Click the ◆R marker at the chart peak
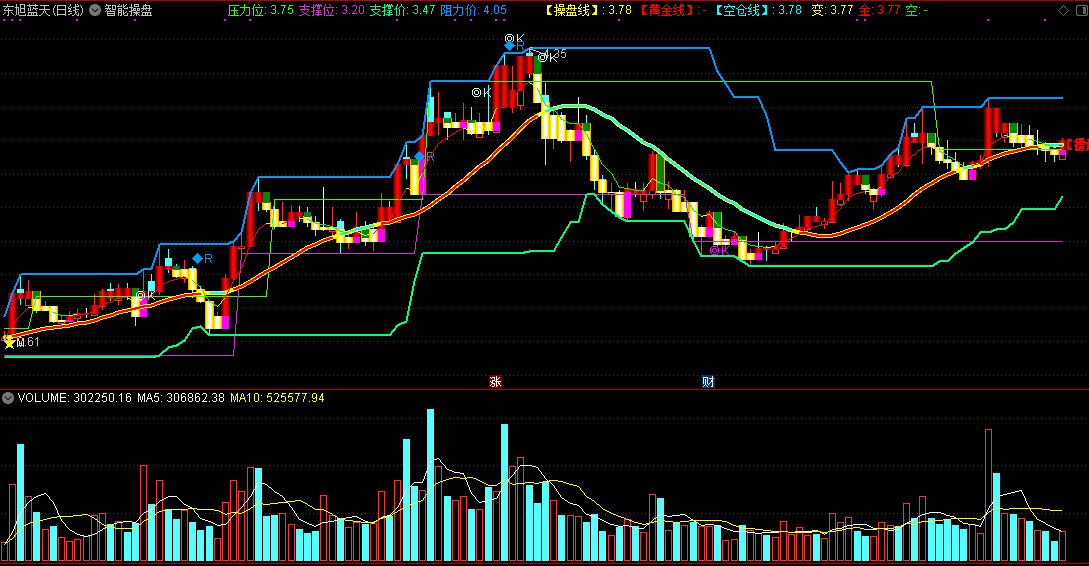The width and height of the screenshot is (1089, 566). point(515,46)
